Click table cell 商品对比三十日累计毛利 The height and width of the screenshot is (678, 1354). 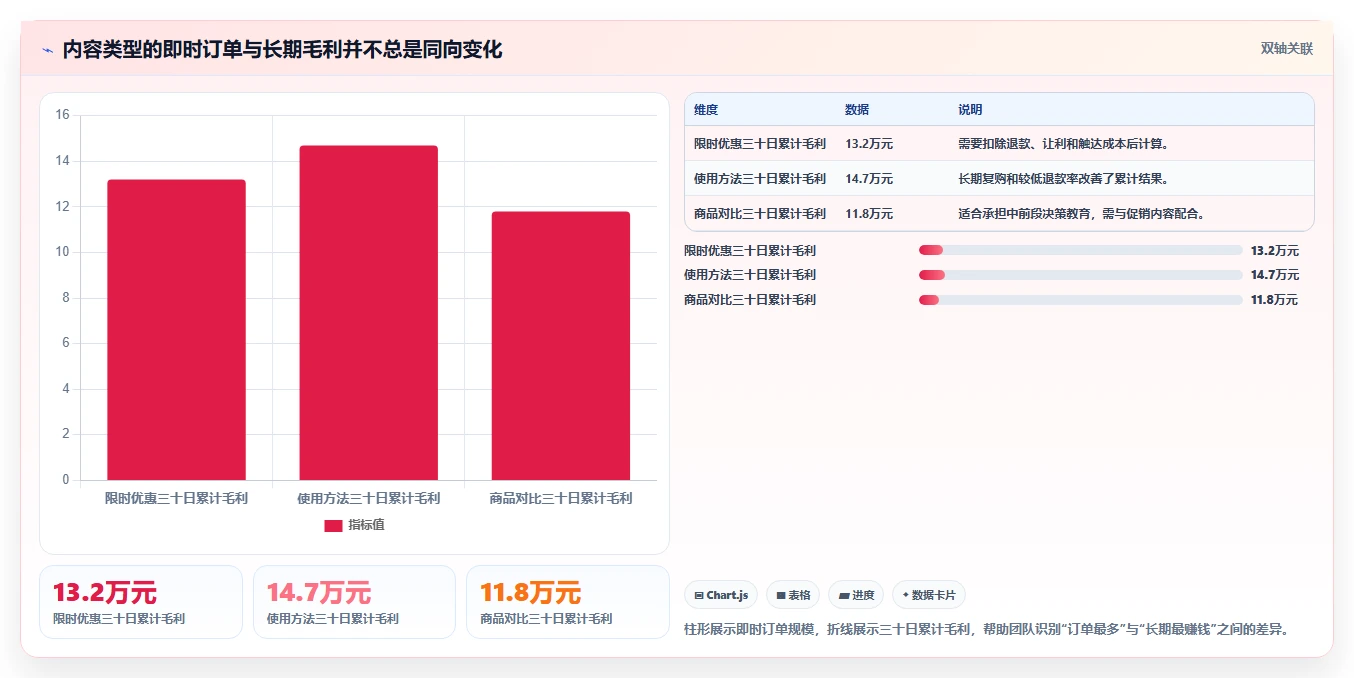coord(760,214)
